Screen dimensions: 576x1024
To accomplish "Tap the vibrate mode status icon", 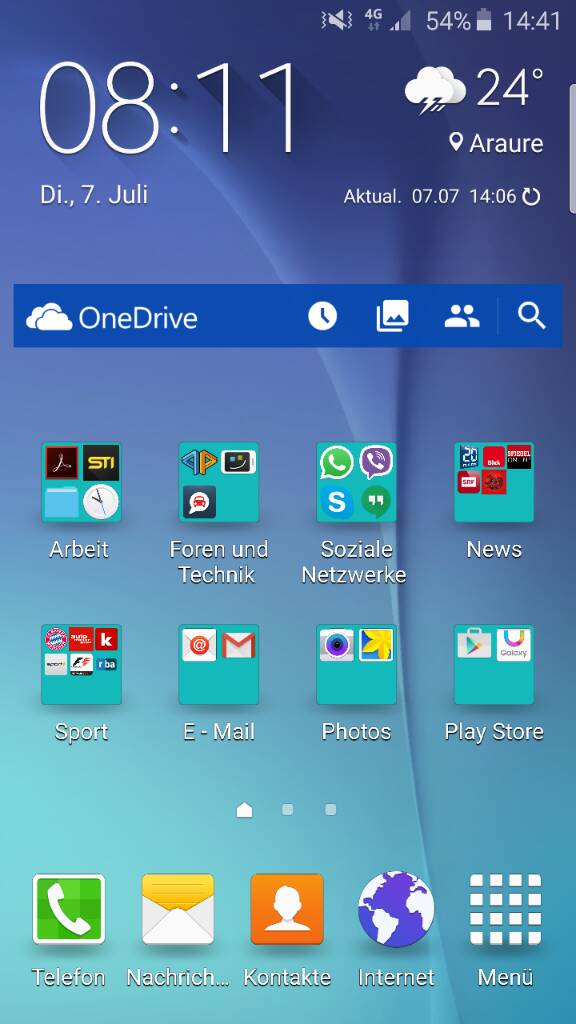I will pos(337,21).
